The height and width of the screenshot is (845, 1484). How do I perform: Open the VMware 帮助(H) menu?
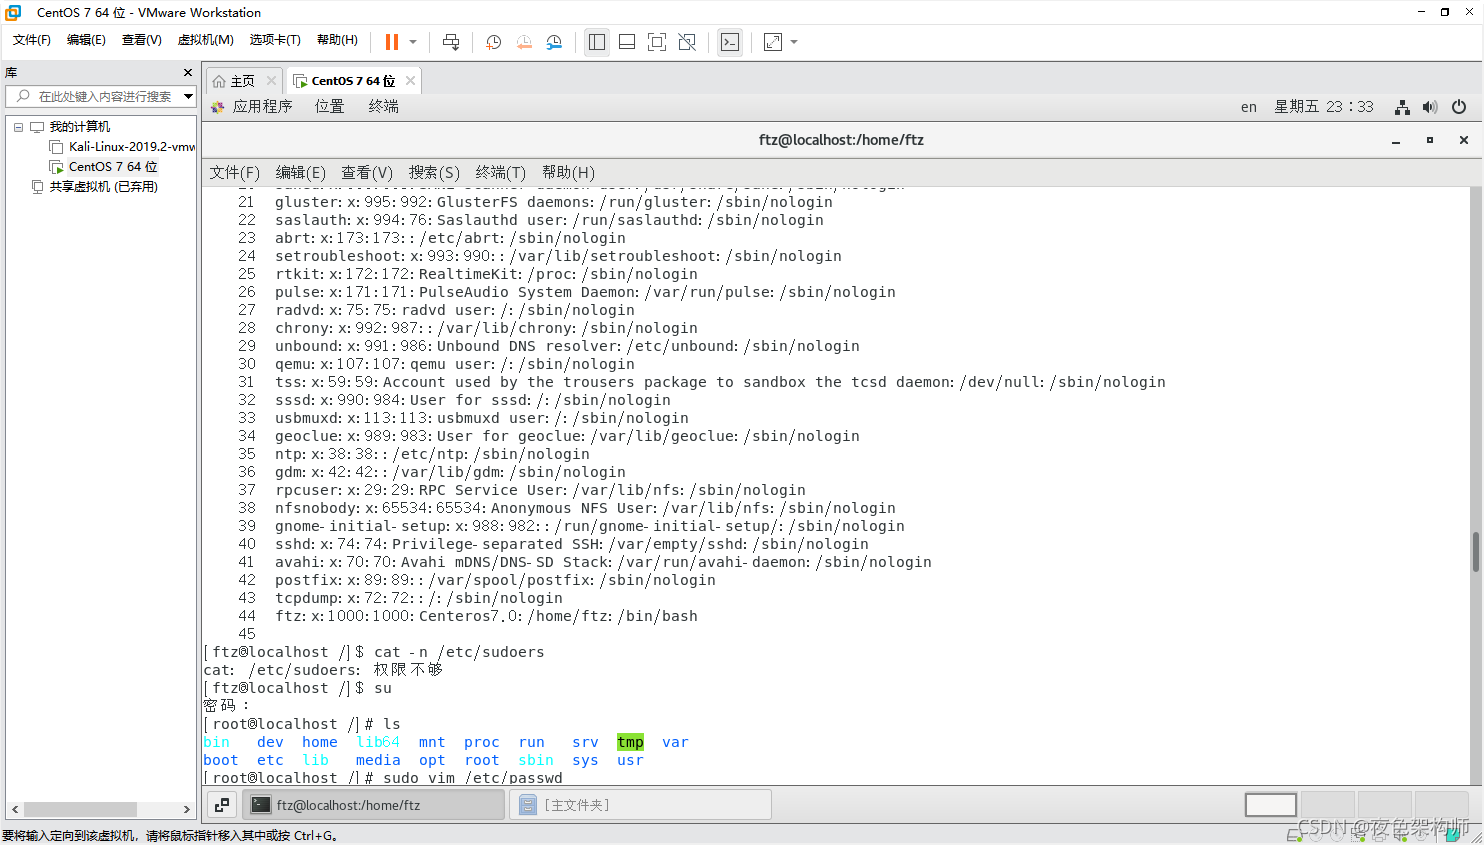337,40
